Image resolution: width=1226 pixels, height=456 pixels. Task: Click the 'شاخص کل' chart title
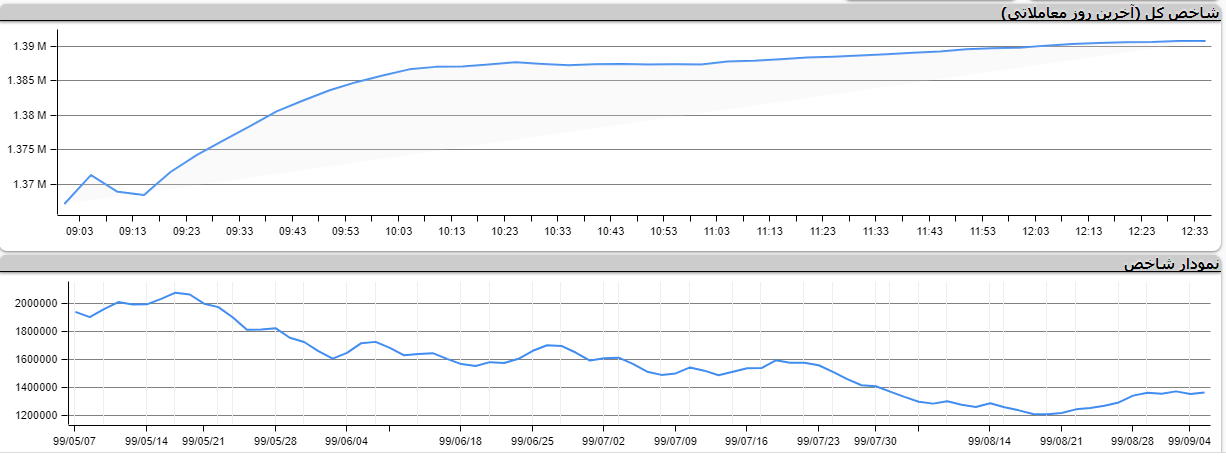tap(1111, 12)
